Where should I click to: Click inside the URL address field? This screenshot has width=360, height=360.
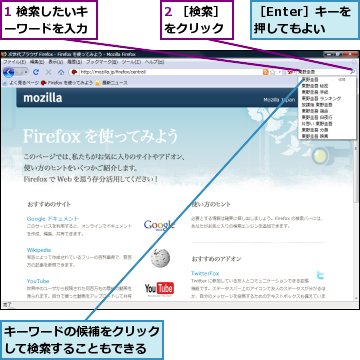(170, 72)
